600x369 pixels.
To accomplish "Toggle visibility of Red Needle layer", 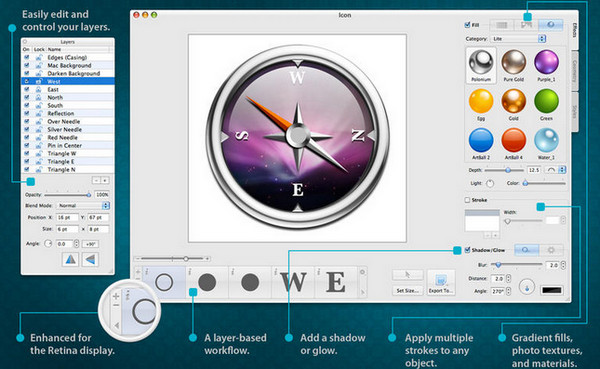I will (26, 137).
